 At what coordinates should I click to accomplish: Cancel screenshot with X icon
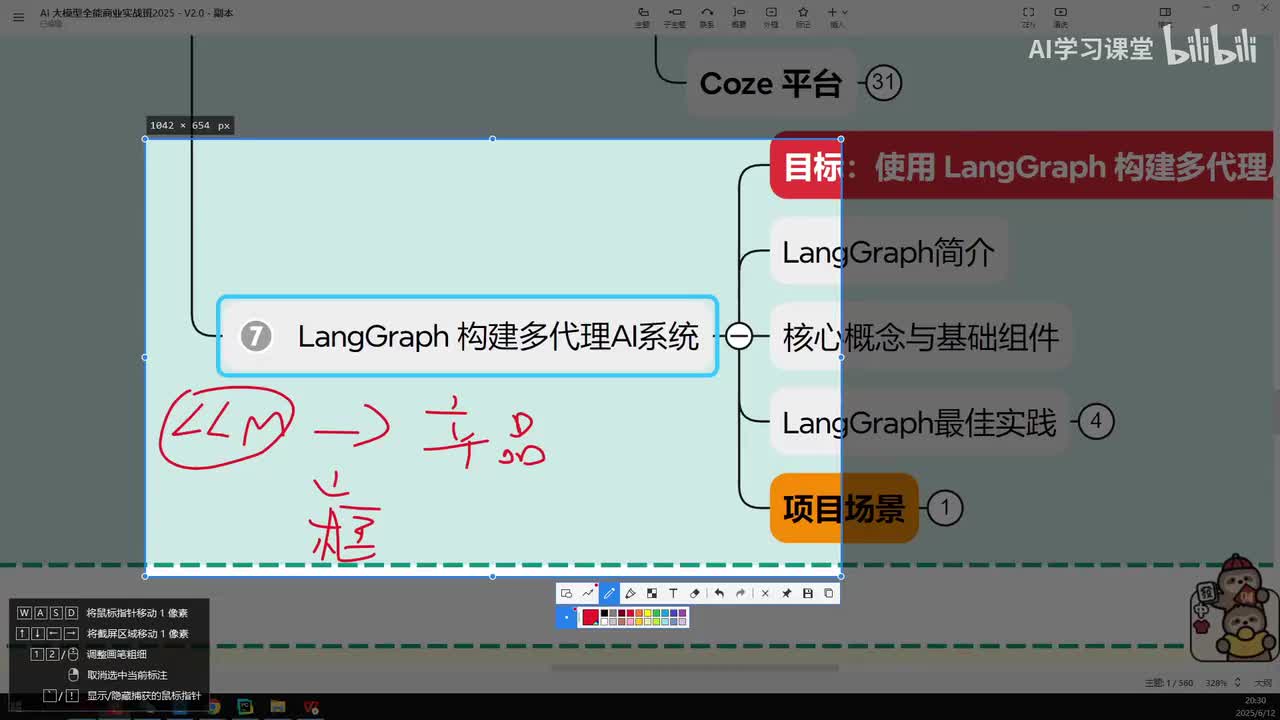765,593
